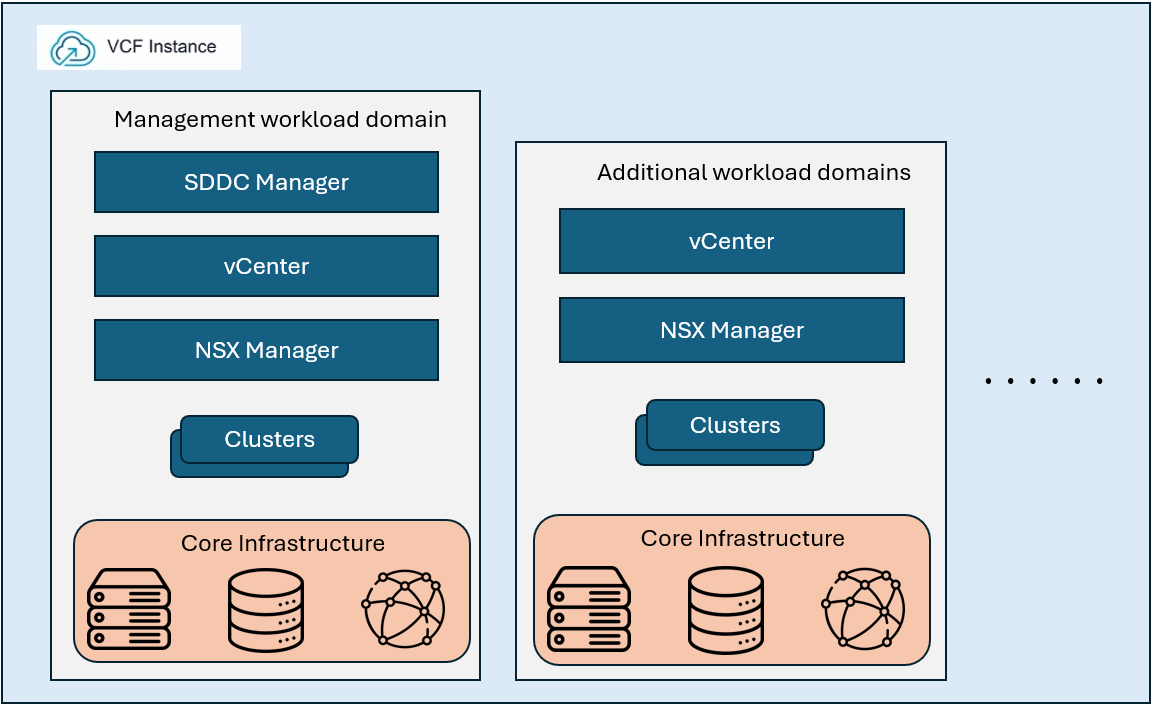Click the 'Additional workload domains' title
The height and width of the screenshot is (706, 1153).
point(754,172)
